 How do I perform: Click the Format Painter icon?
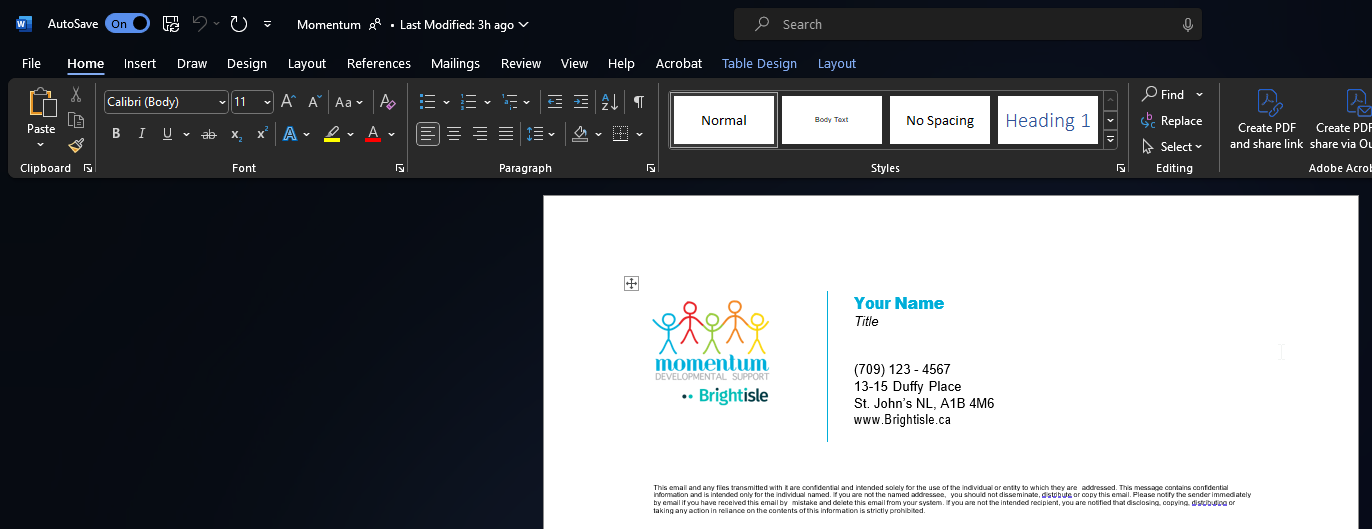coord(76,146)
